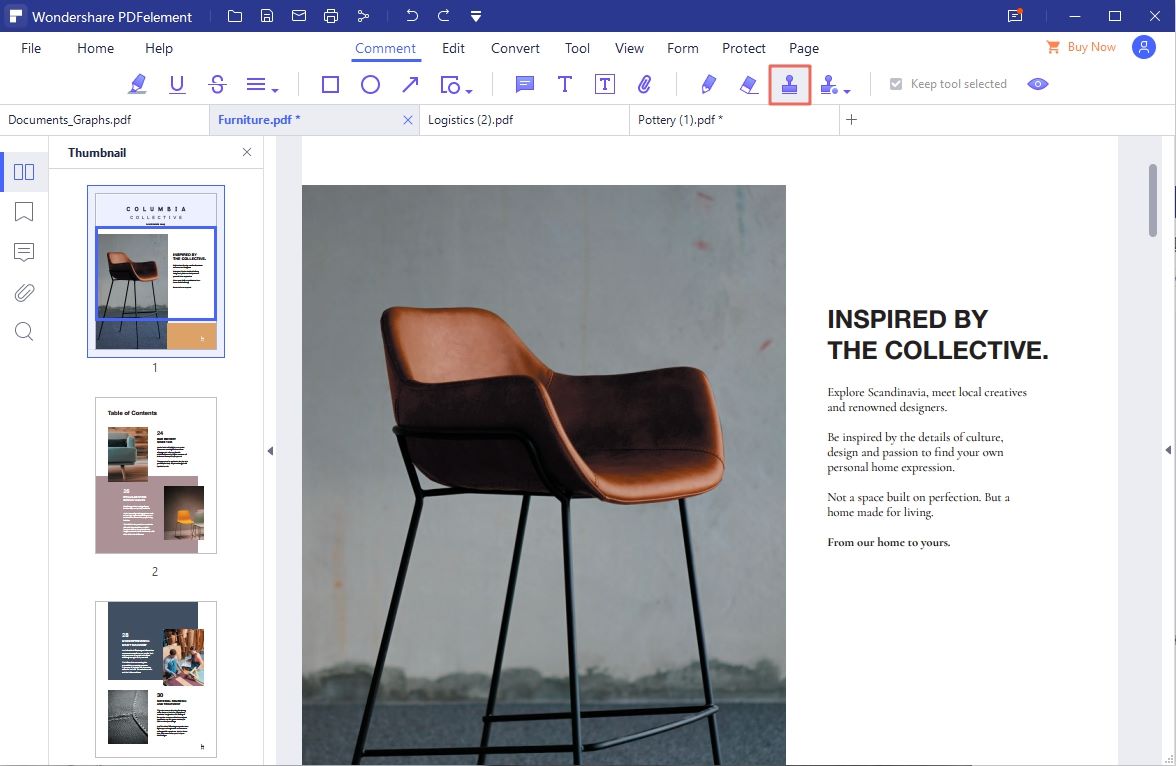The height and width of the screenshot is (766, 1176).
Task: Toggle underline text markup
Action: [x=177, y=84]
